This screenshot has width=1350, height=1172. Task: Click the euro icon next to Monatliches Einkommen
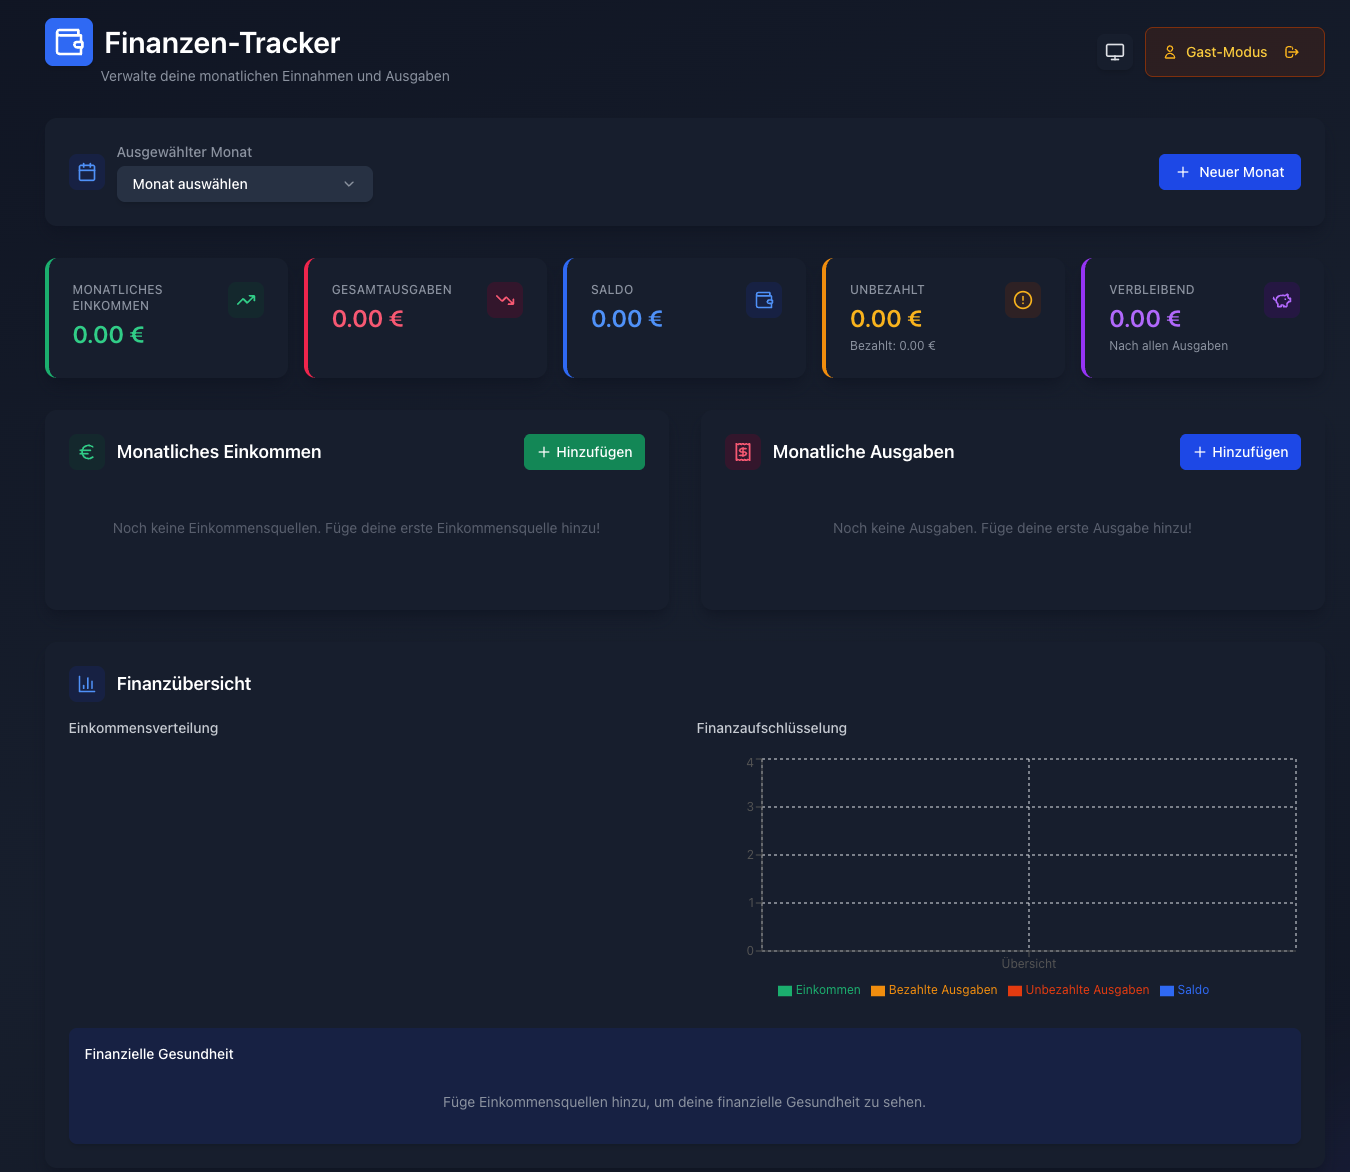click(87, 452)
